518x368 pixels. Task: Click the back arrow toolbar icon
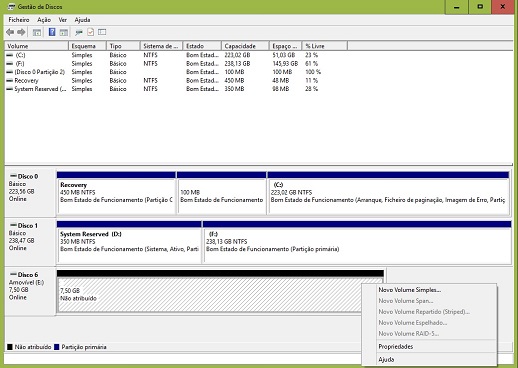pyautogui.click(x=10, y=32)
